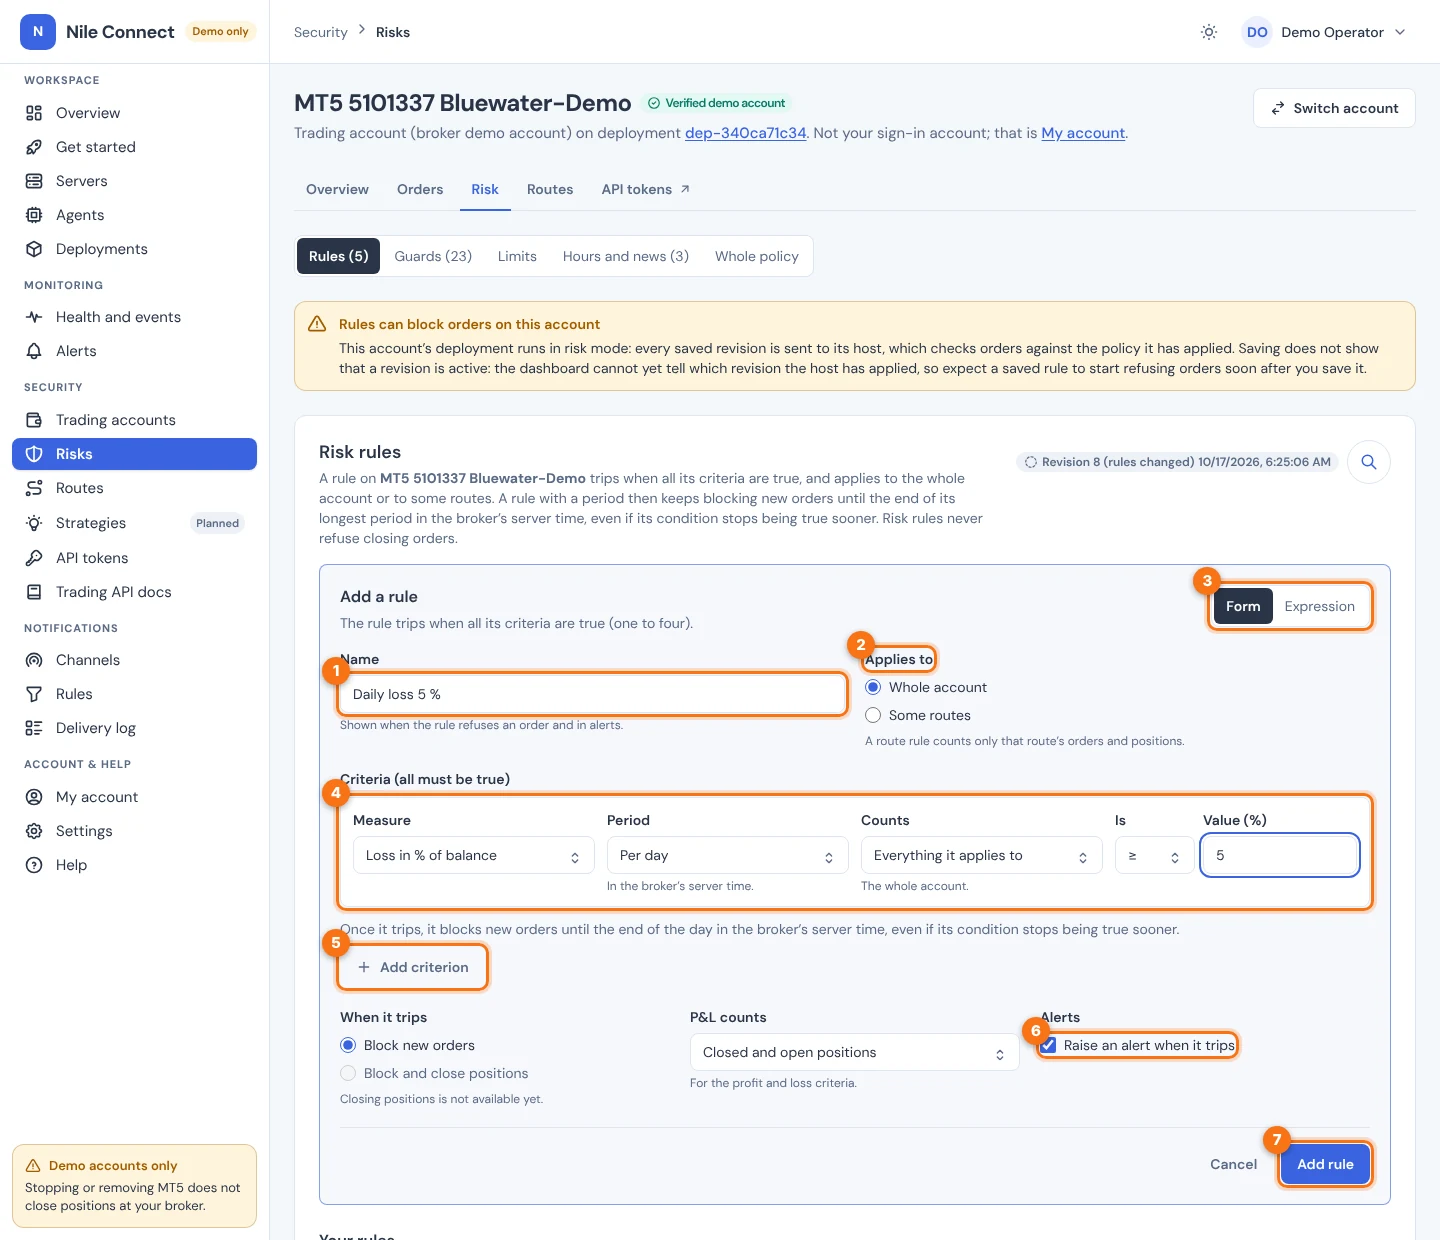Click the Delivery log icon
The width and height of the screenshot is (1440, 1240).
[34, 728]
